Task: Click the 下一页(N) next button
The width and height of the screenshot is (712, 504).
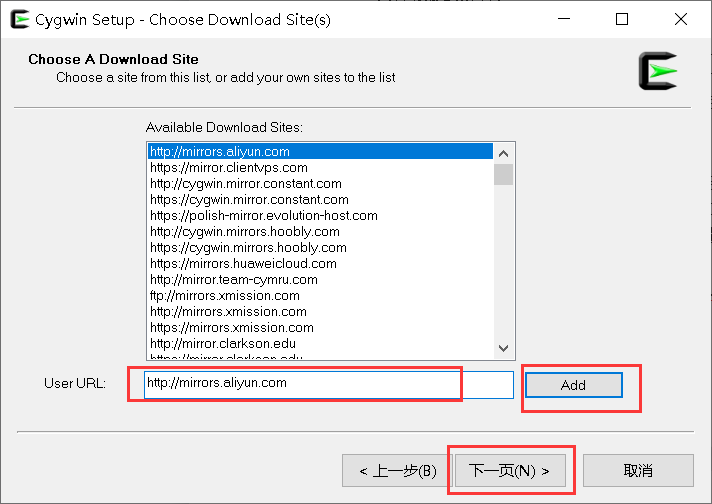Action: (x=510, y=471)
